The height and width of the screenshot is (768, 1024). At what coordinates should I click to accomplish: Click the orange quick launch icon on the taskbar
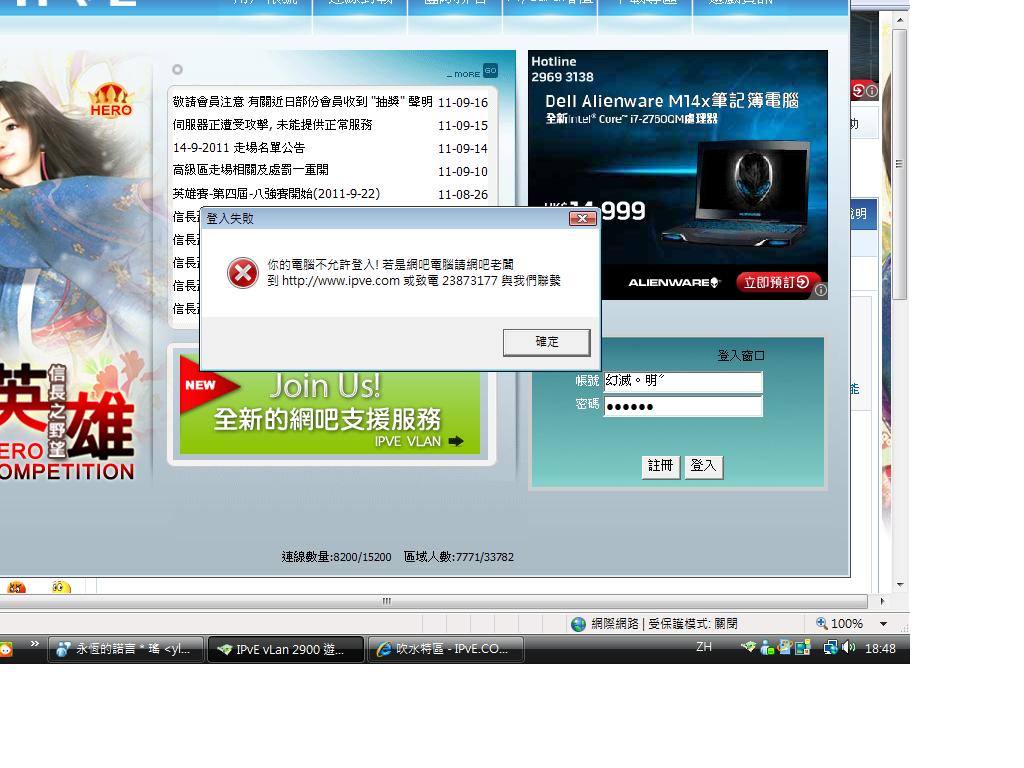(6, 649)
